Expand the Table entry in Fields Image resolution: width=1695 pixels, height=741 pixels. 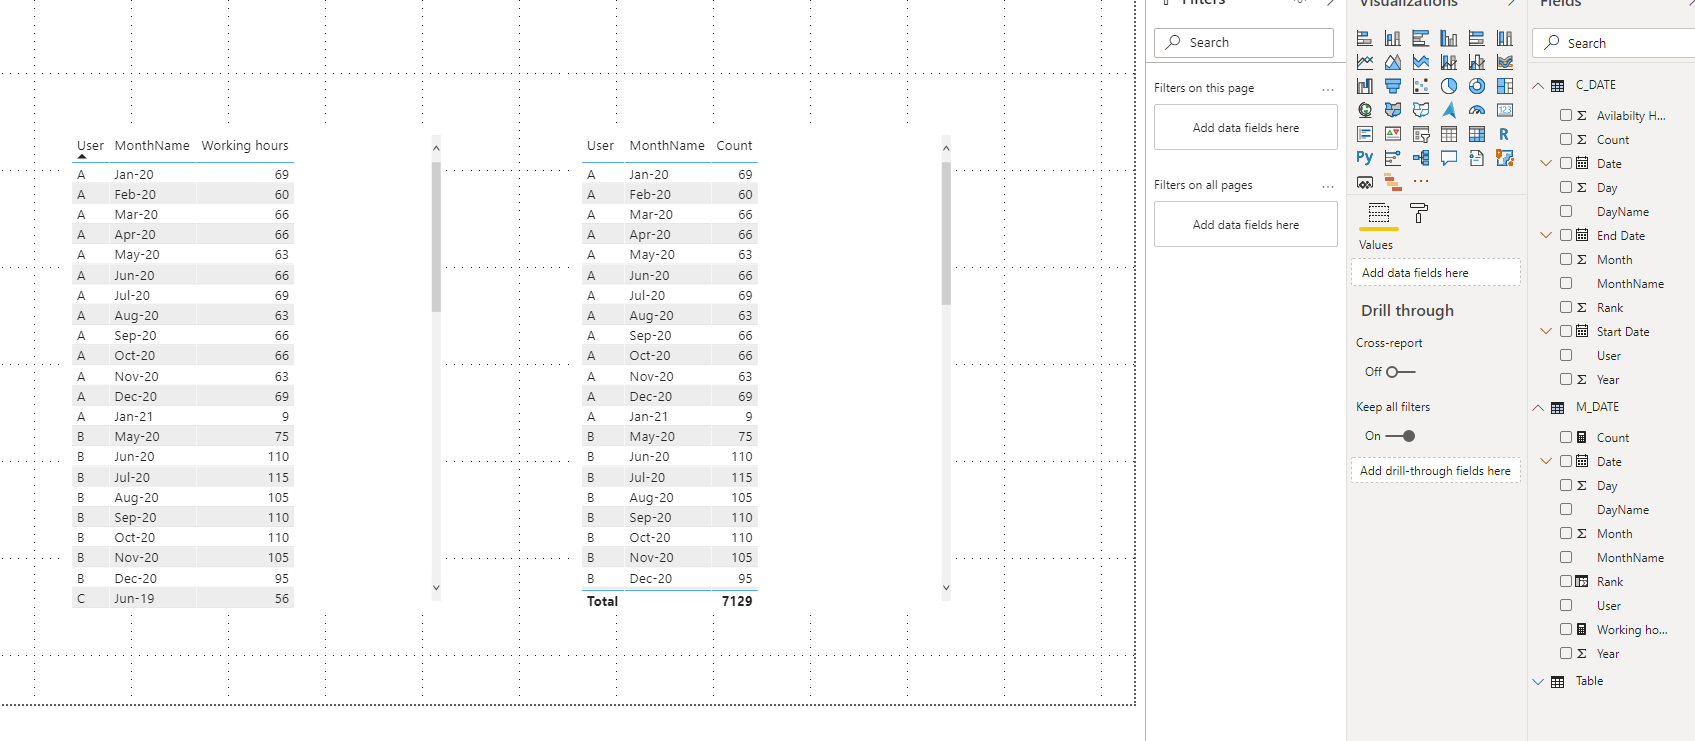(x=1538, y=681)
